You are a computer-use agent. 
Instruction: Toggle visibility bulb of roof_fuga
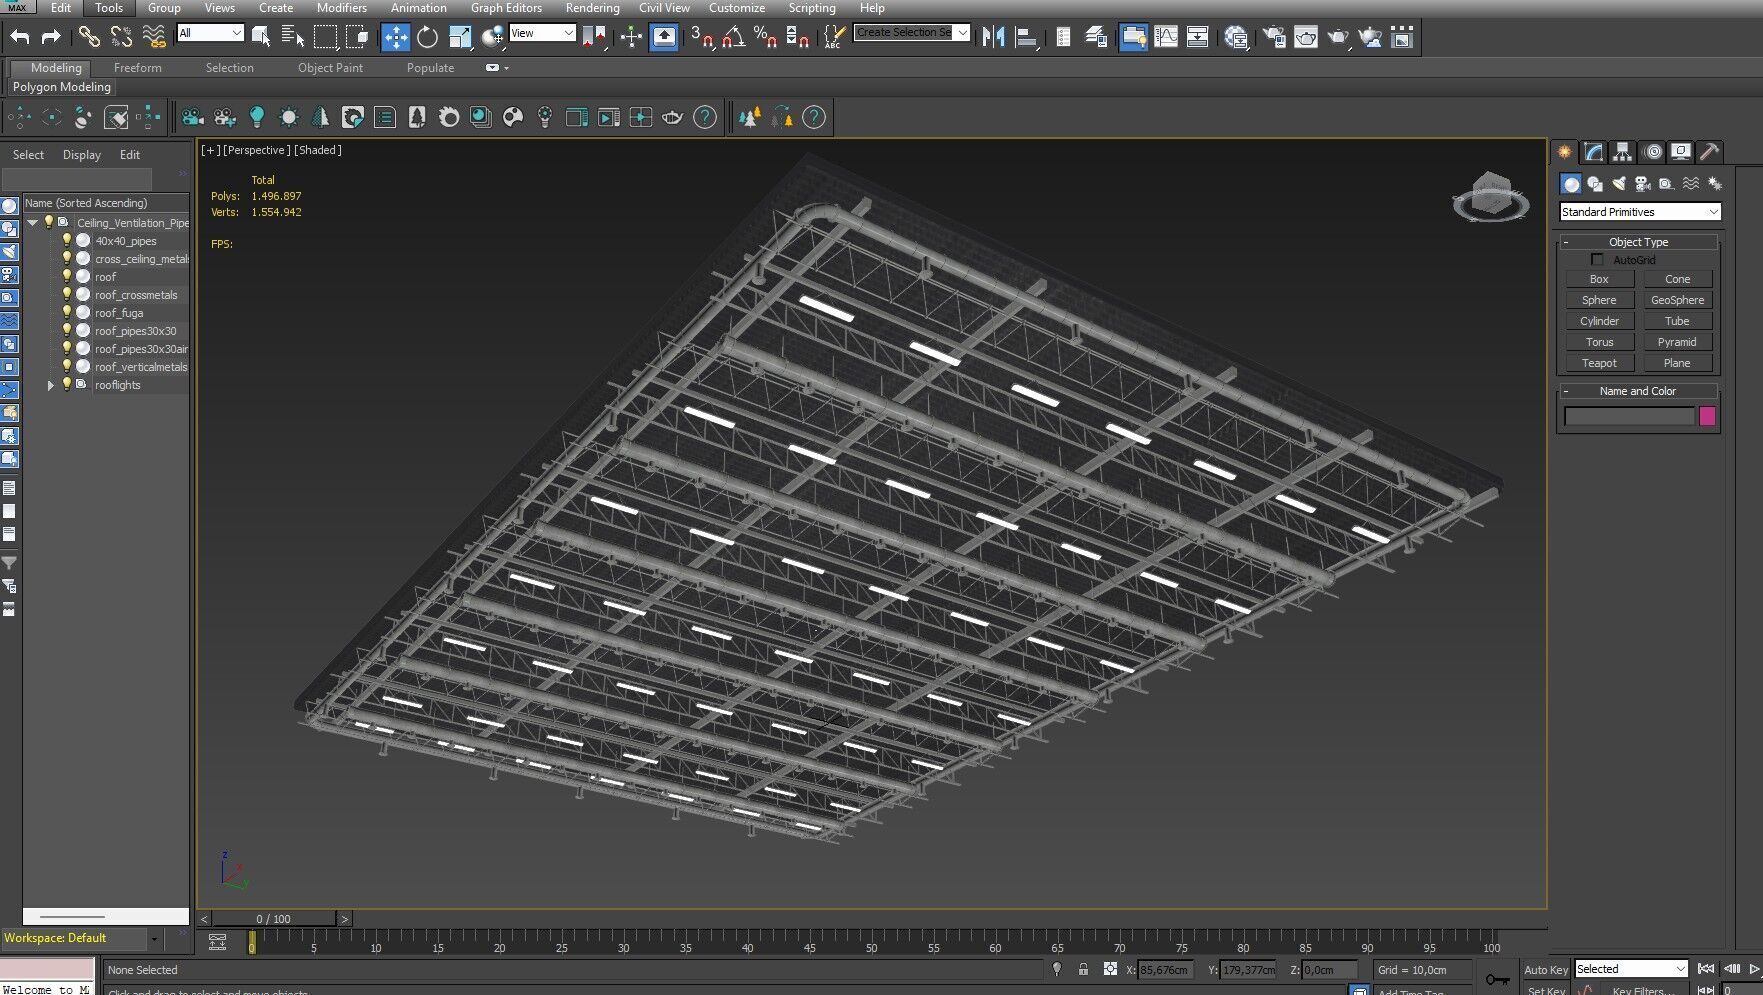click(x=67, y=313)
